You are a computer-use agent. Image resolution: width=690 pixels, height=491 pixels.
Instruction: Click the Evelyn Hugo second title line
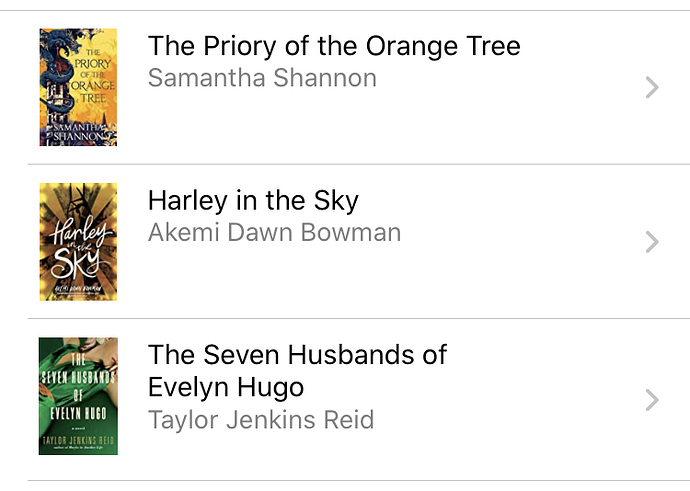[x=226, y=387]
